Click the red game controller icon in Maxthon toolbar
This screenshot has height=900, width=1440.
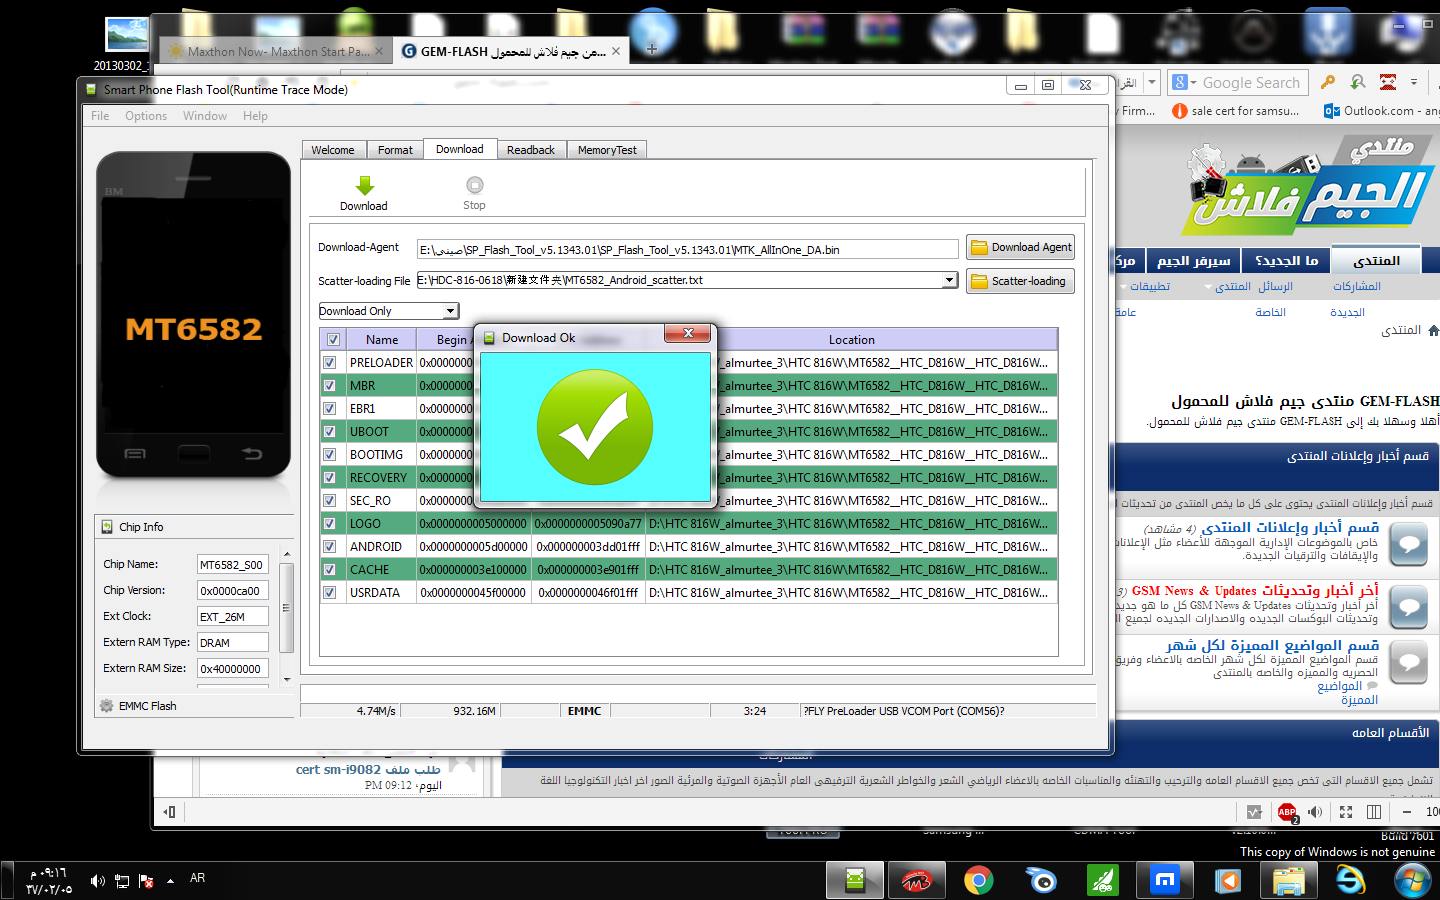pos(1388,82)
